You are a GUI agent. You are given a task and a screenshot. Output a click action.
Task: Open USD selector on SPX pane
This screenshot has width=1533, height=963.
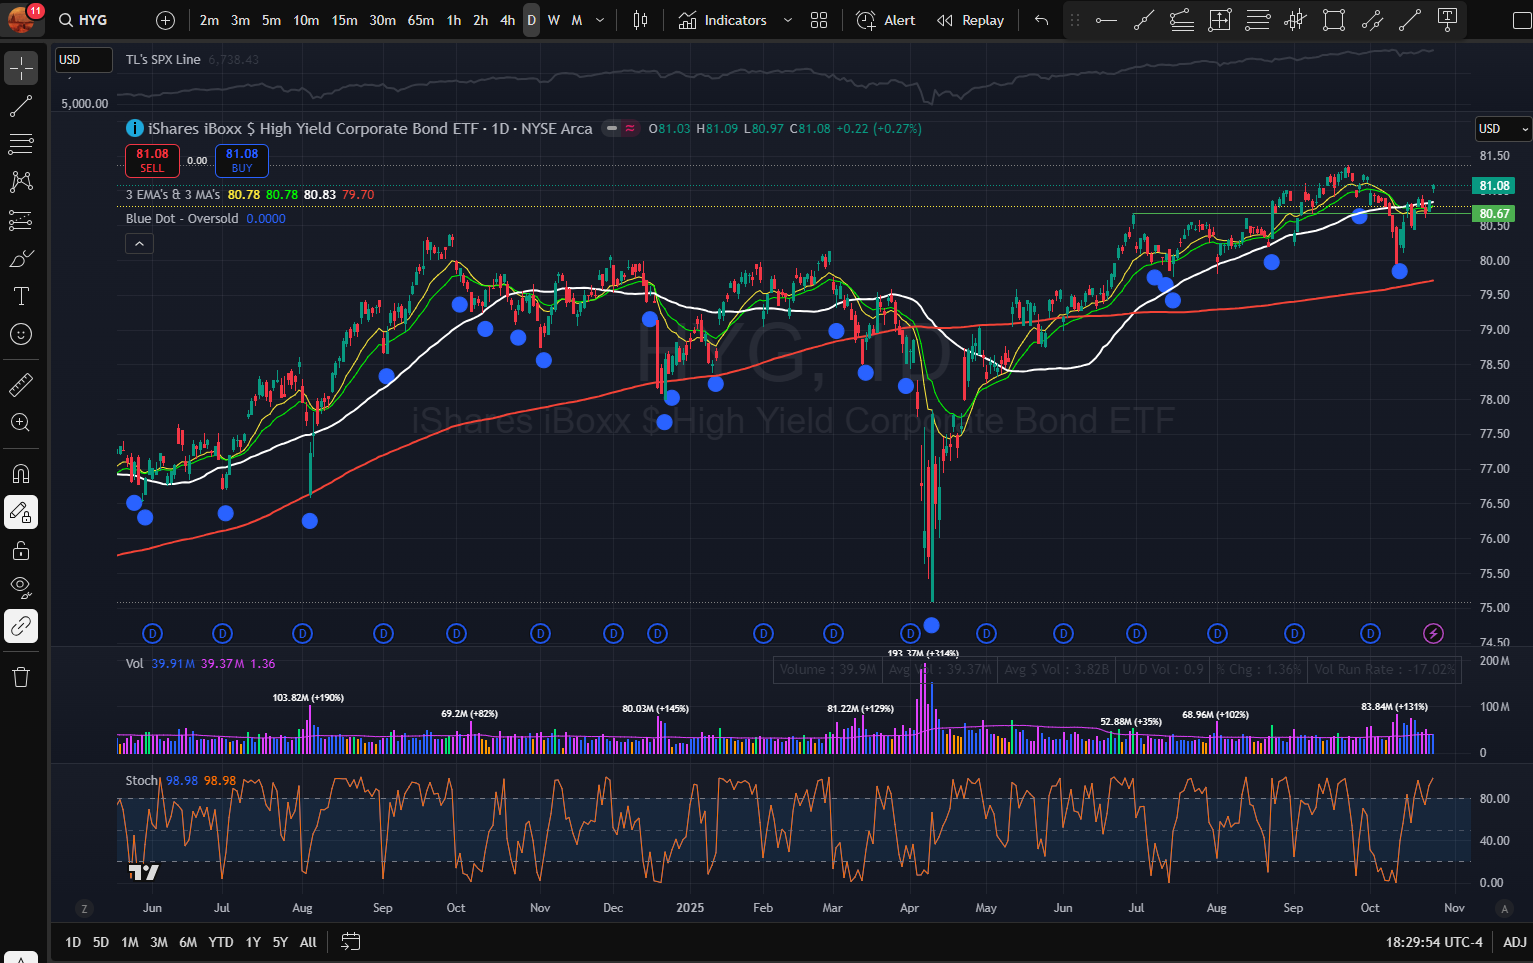pyautogui.click(x=83, y=60)
